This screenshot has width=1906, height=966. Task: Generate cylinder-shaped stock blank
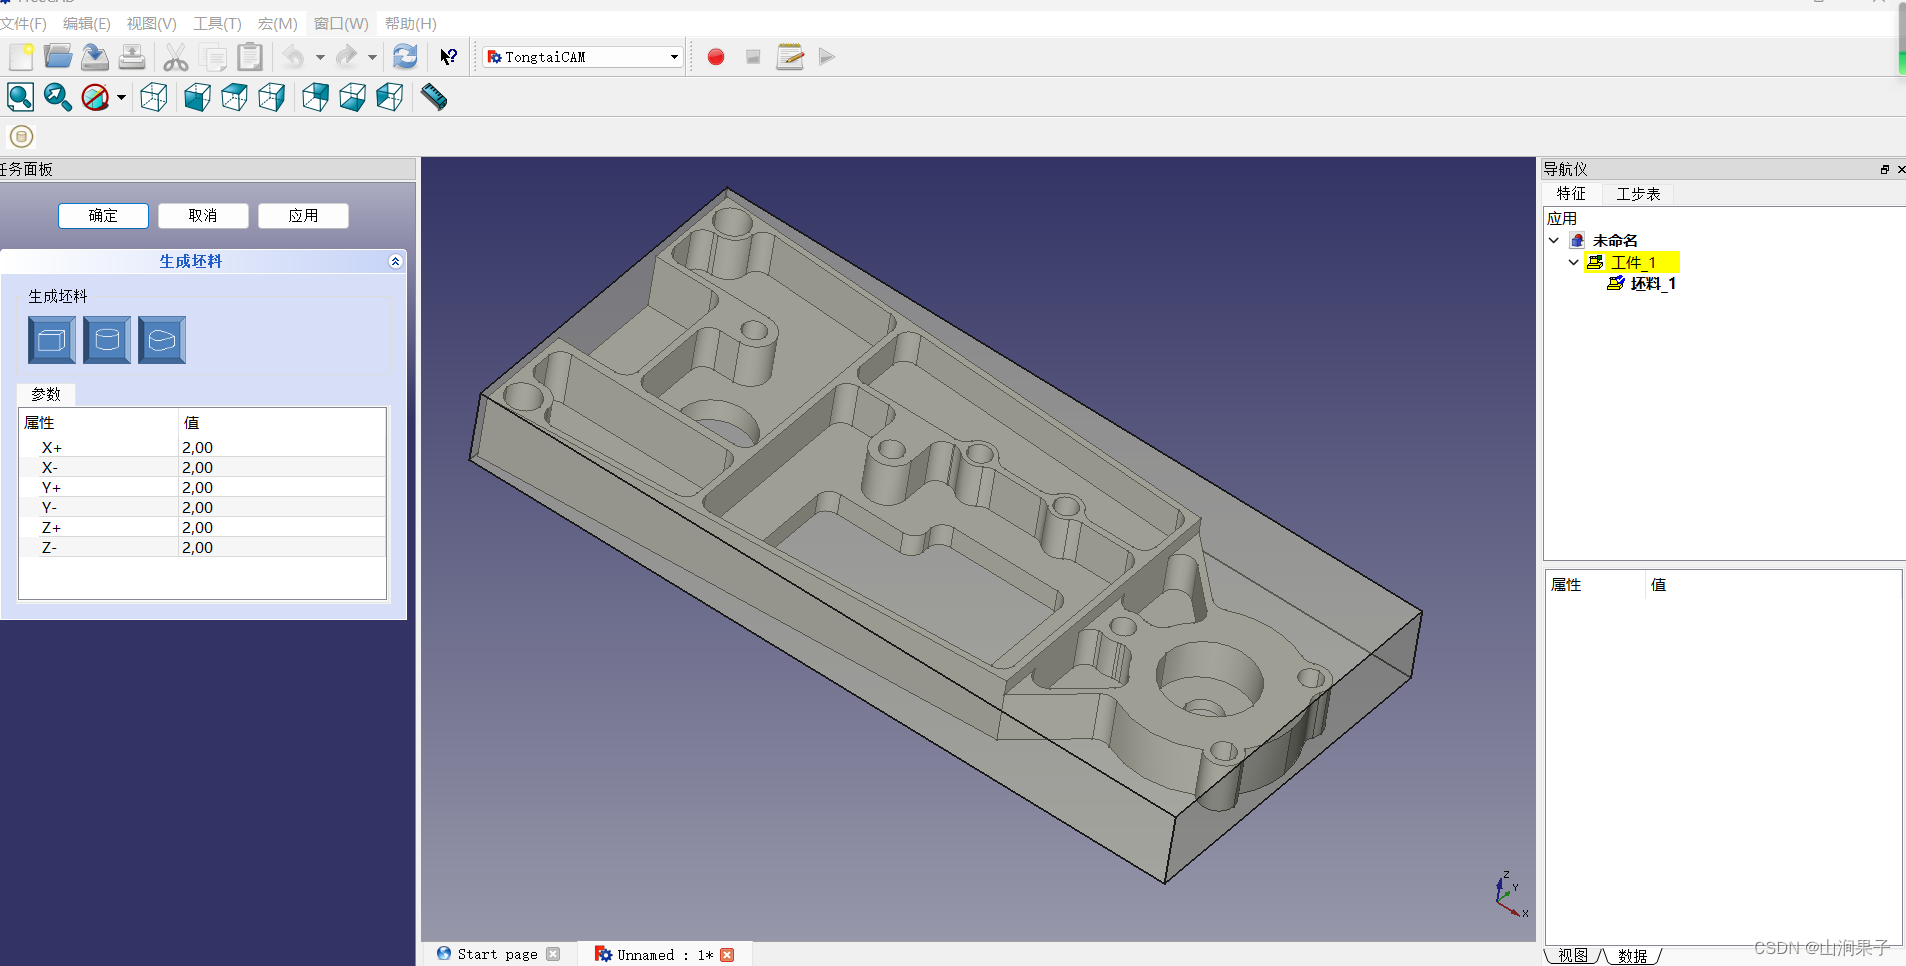coord(107,340)
